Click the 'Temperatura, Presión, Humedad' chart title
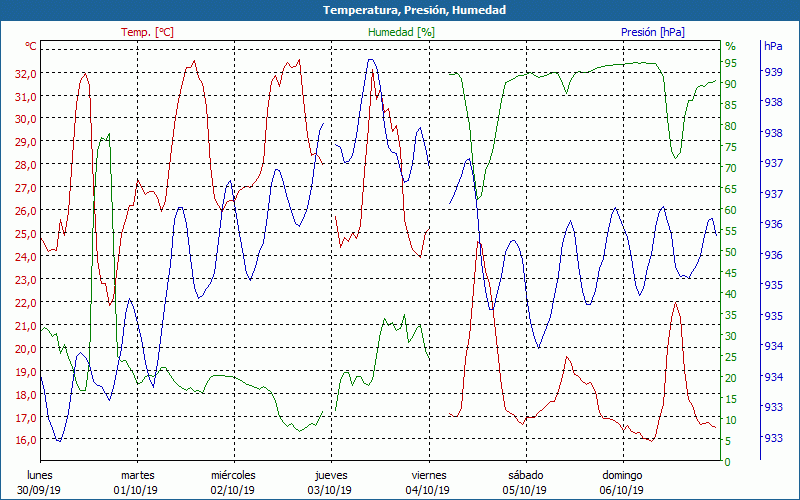 pos(414,10)
